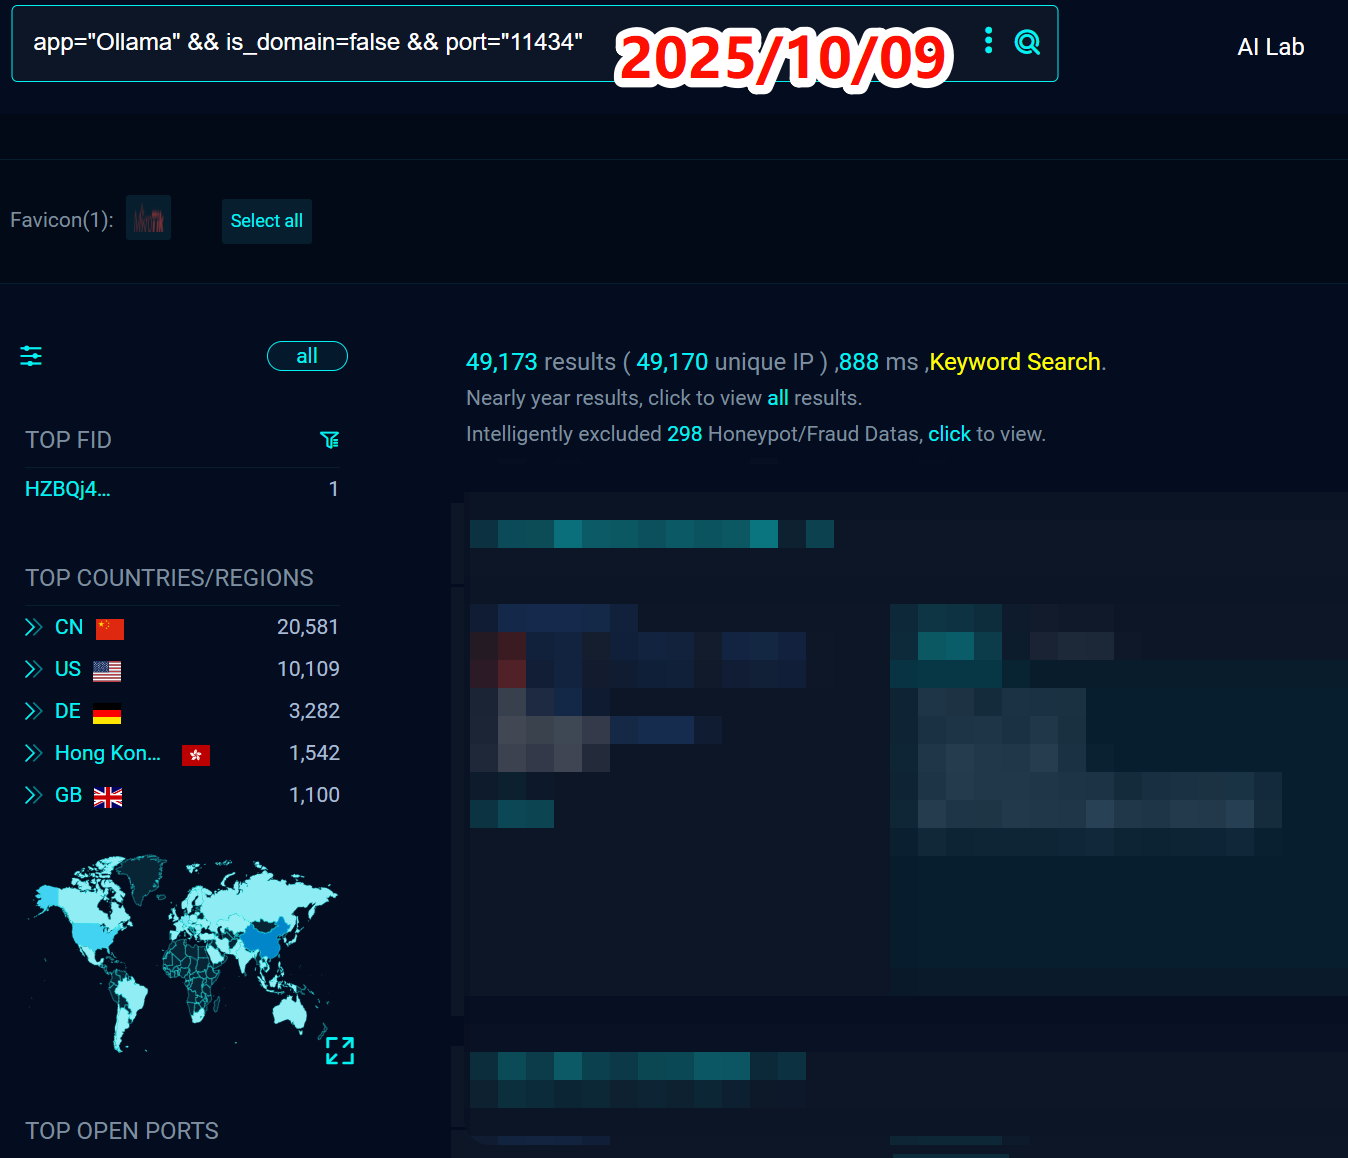Image resolution: width=1348 pixels, height=1158 pixels.
Task: Click the United States flag icon
Action: (x=107, y=670)
